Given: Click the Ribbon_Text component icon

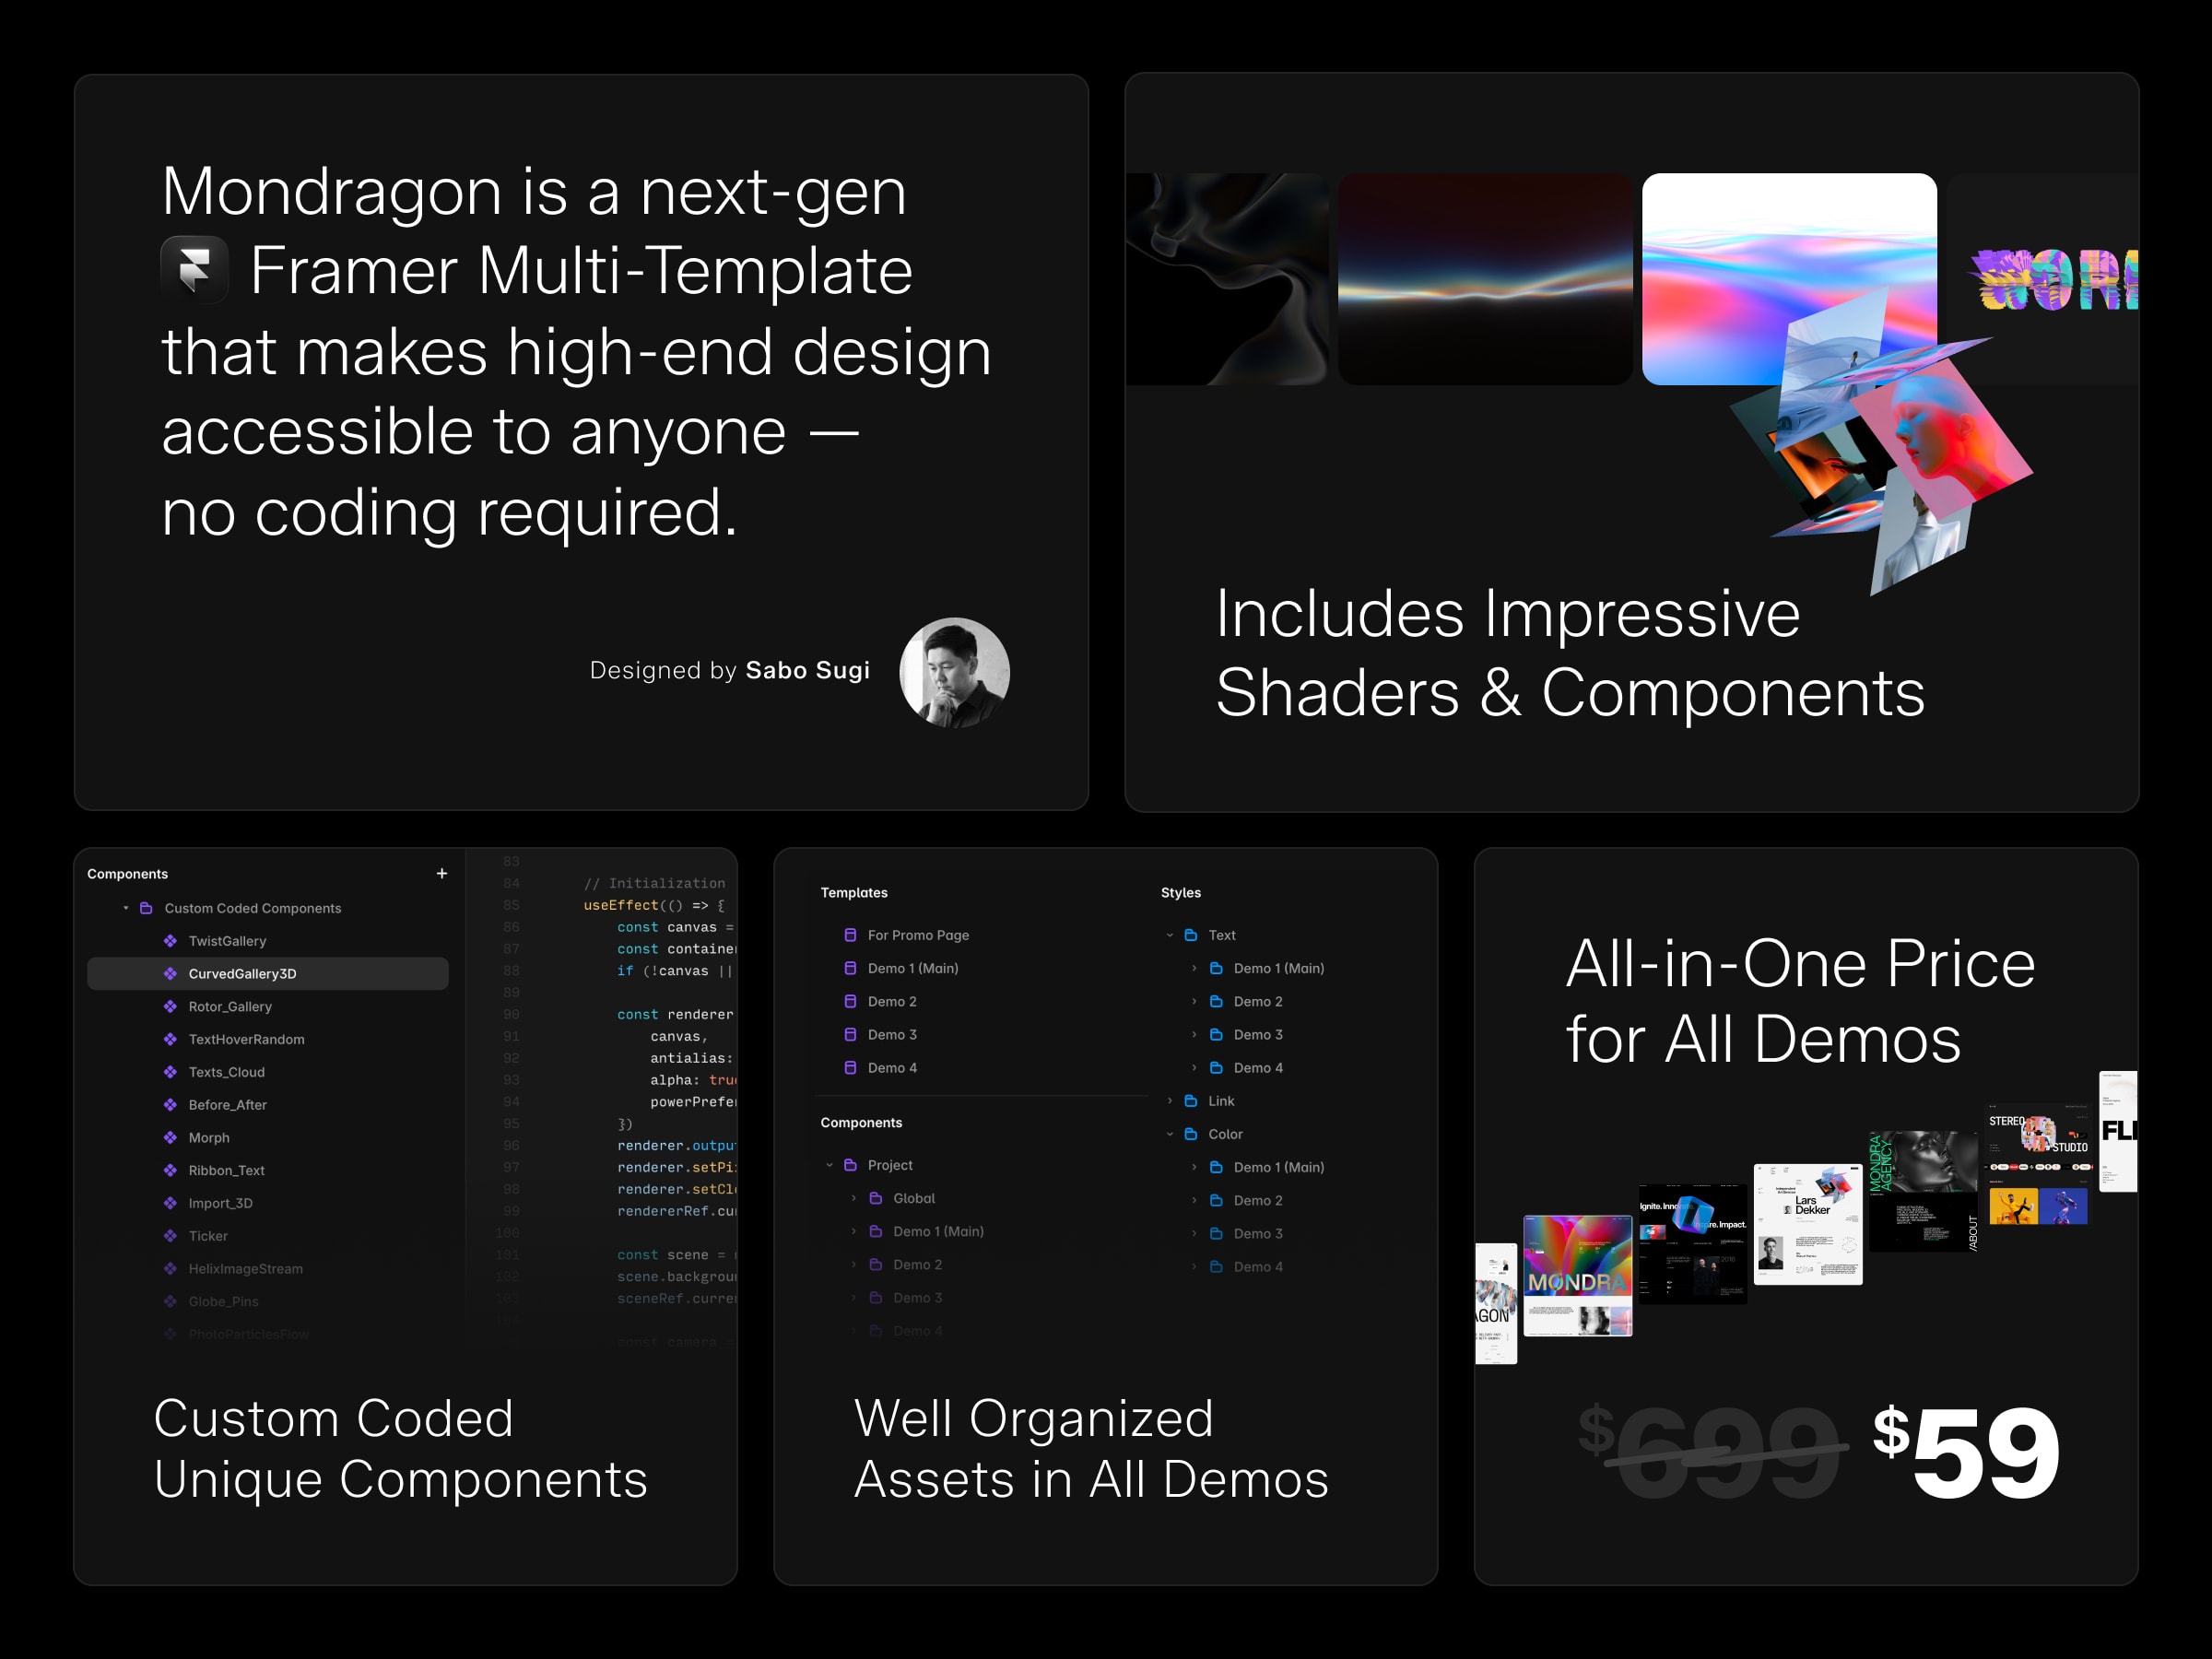Looking at the screenshot, I should click(x=170, y=1170).
